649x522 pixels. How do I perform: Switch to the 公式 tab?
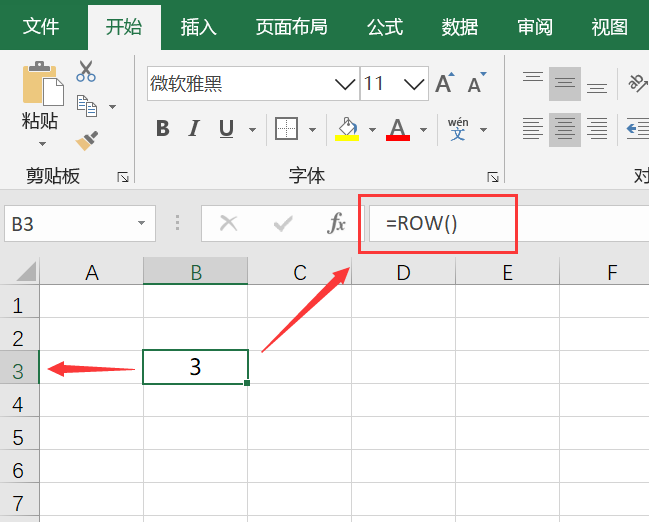click(x=385, y=26)
